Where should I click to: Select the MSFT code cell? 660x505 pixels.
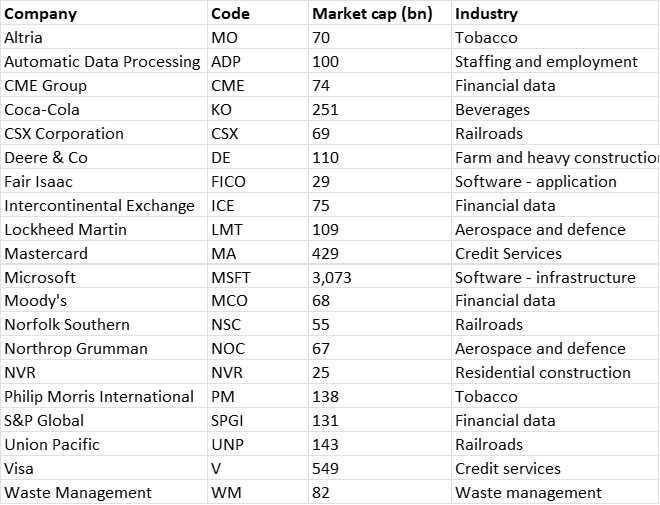(231, 277)
